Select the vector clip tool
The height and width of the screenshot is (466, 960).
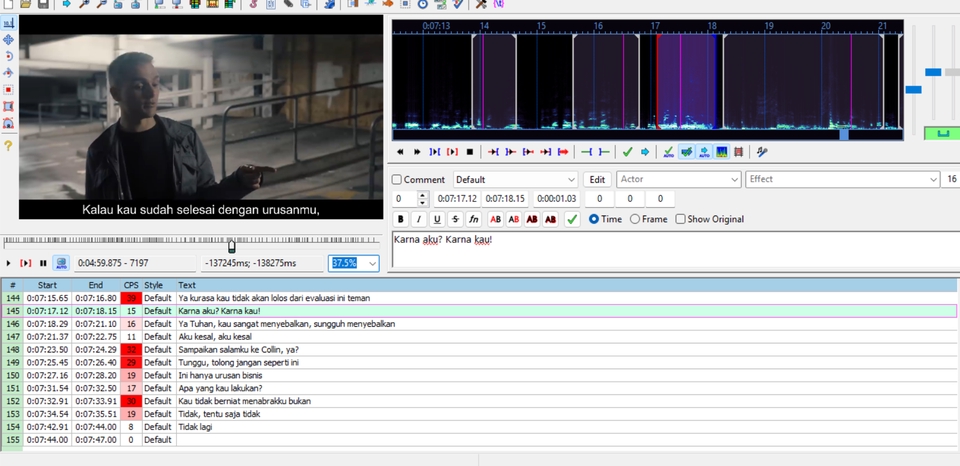coord(9,123)
